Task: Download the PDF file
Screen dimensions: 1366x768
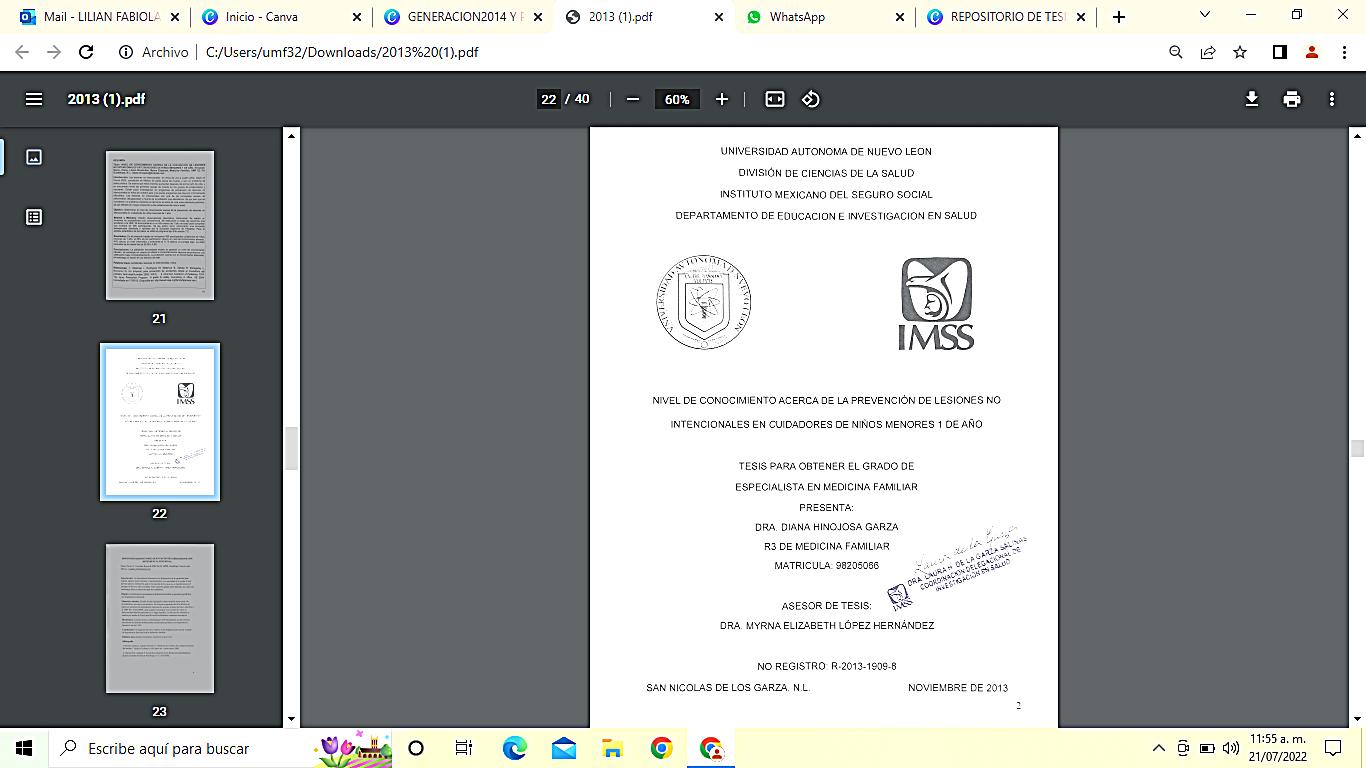Action: [1251, 99]
